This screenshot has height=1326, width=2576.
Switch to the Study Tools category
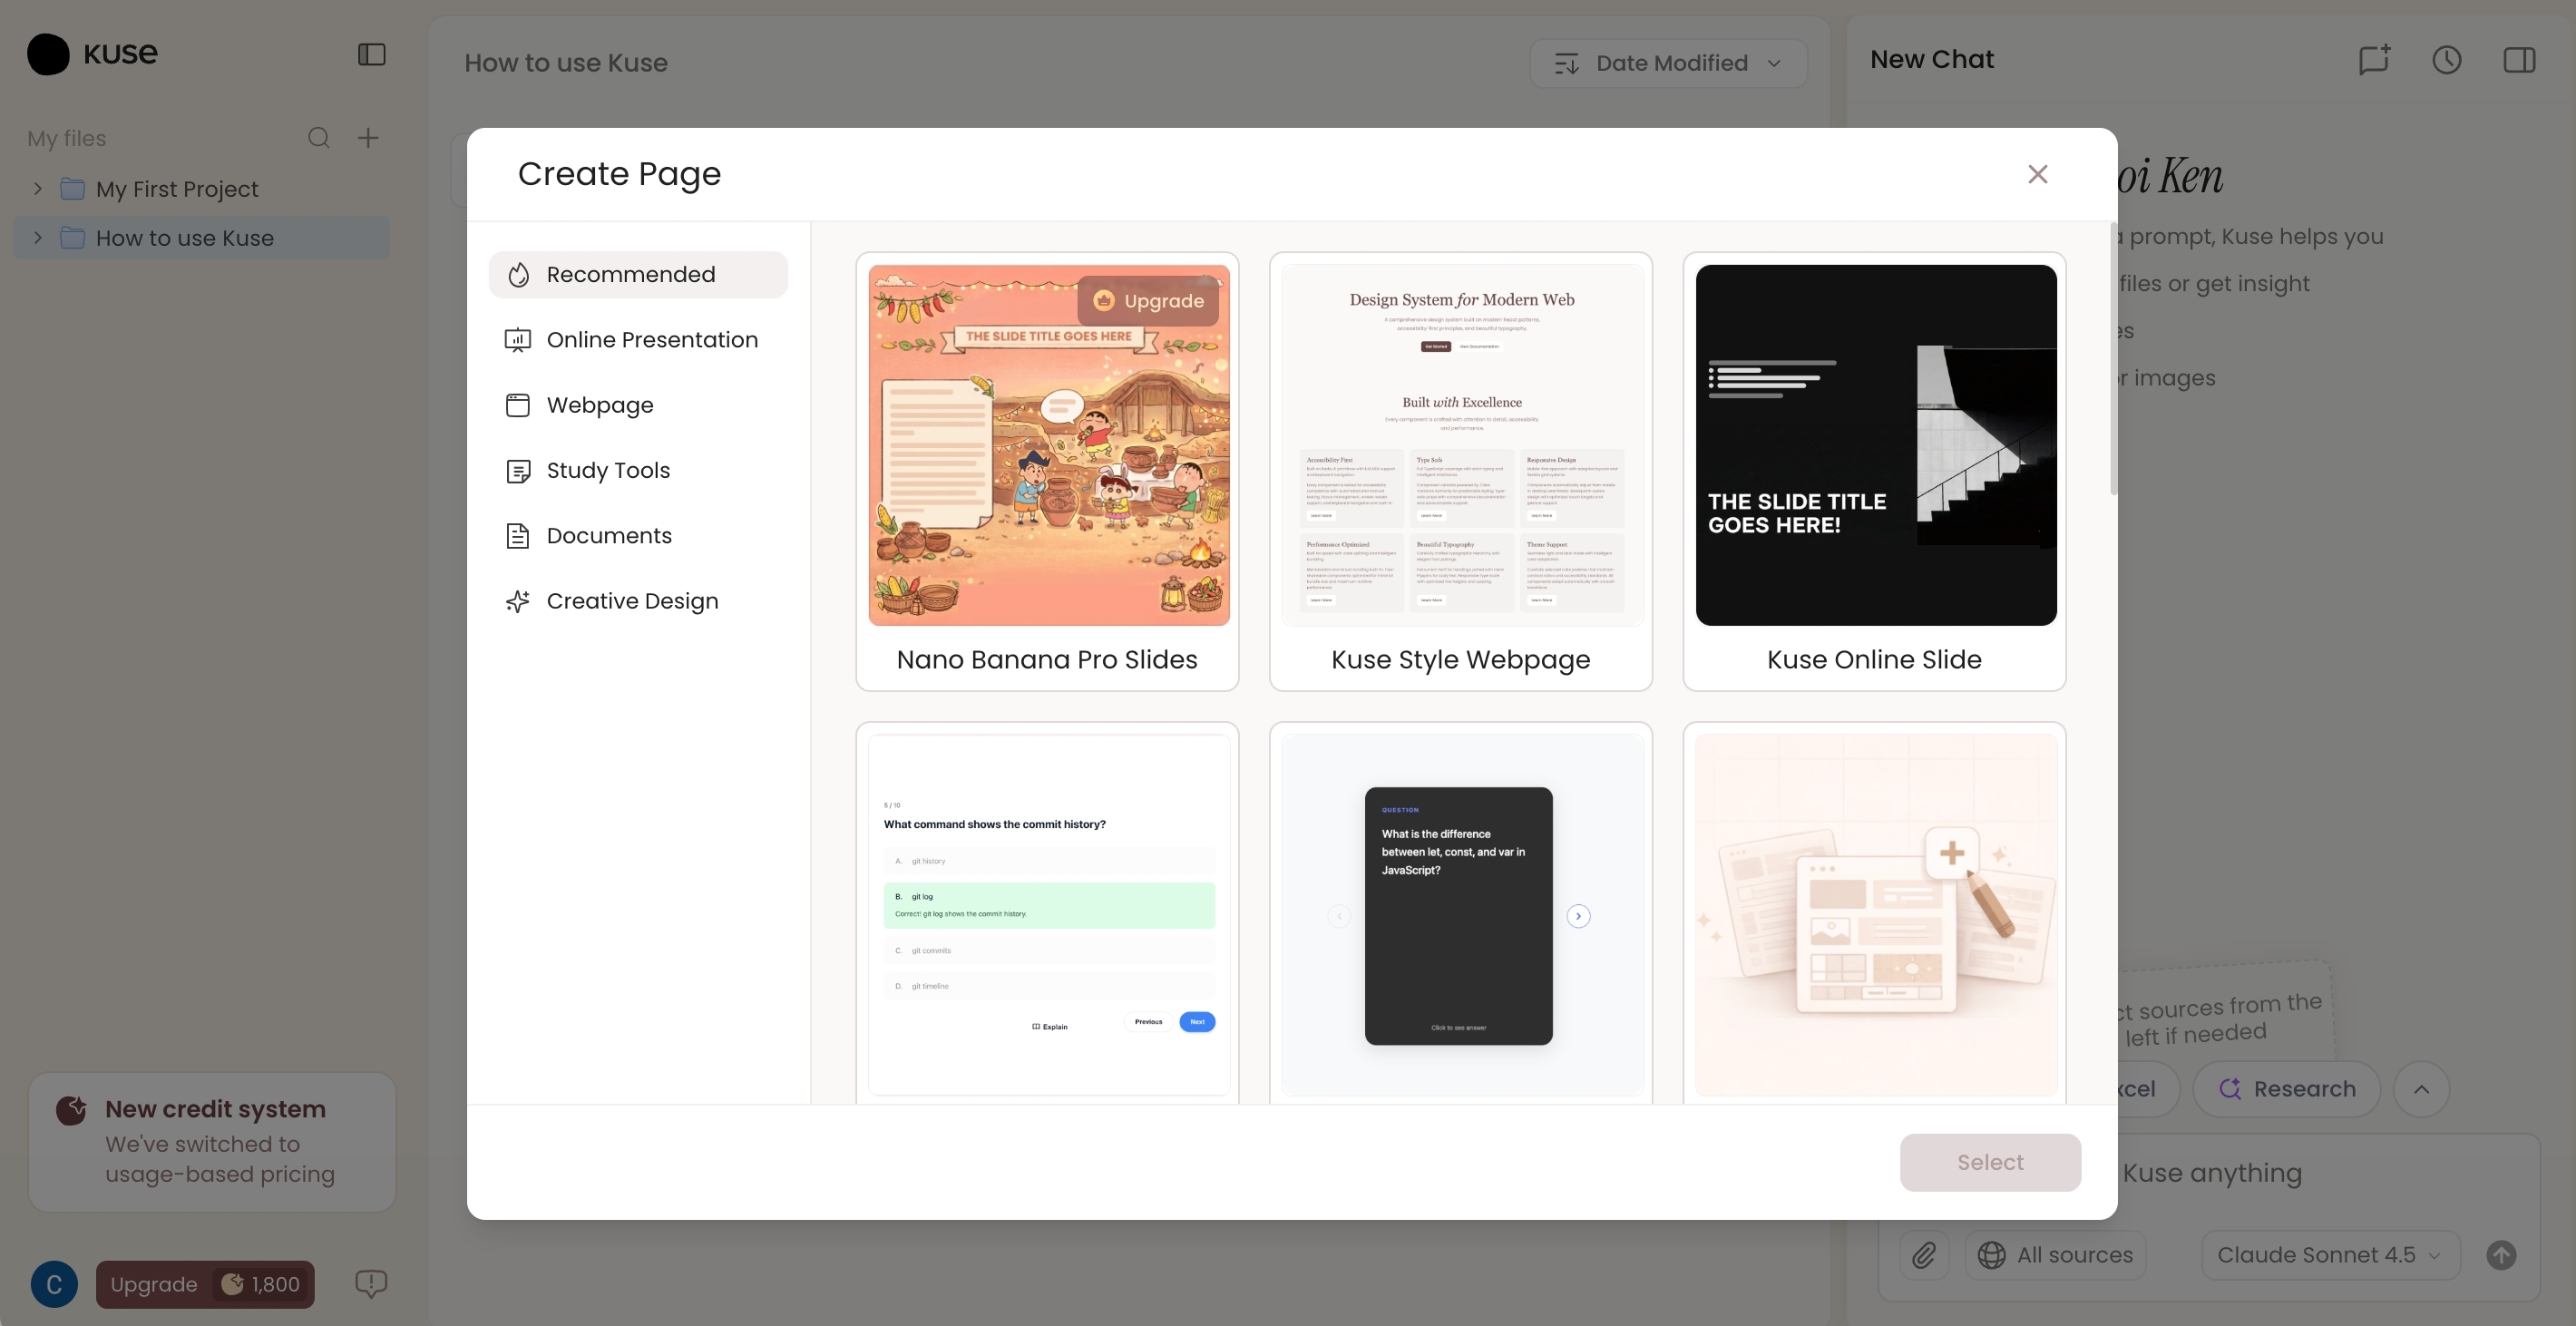(x=608, y=470)
